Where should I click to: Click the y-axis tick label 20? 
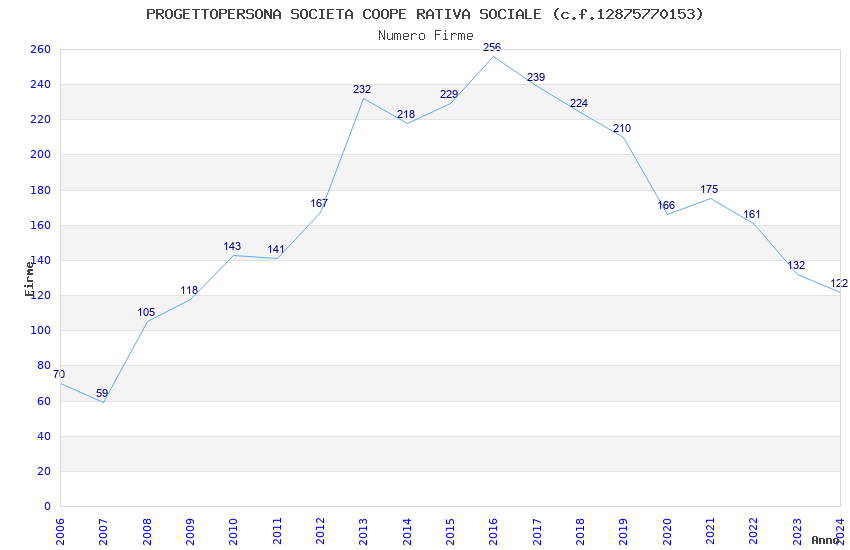44,471
